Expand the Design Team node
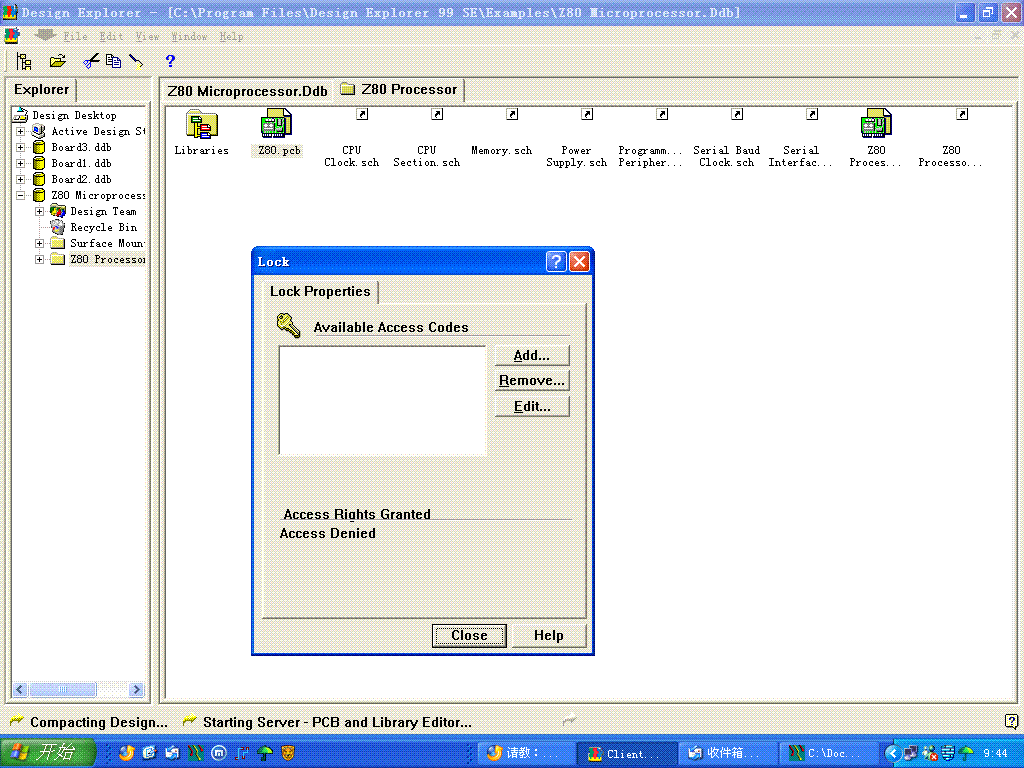The width and height of the screenshot is (1024, 768). coord(39,212)
